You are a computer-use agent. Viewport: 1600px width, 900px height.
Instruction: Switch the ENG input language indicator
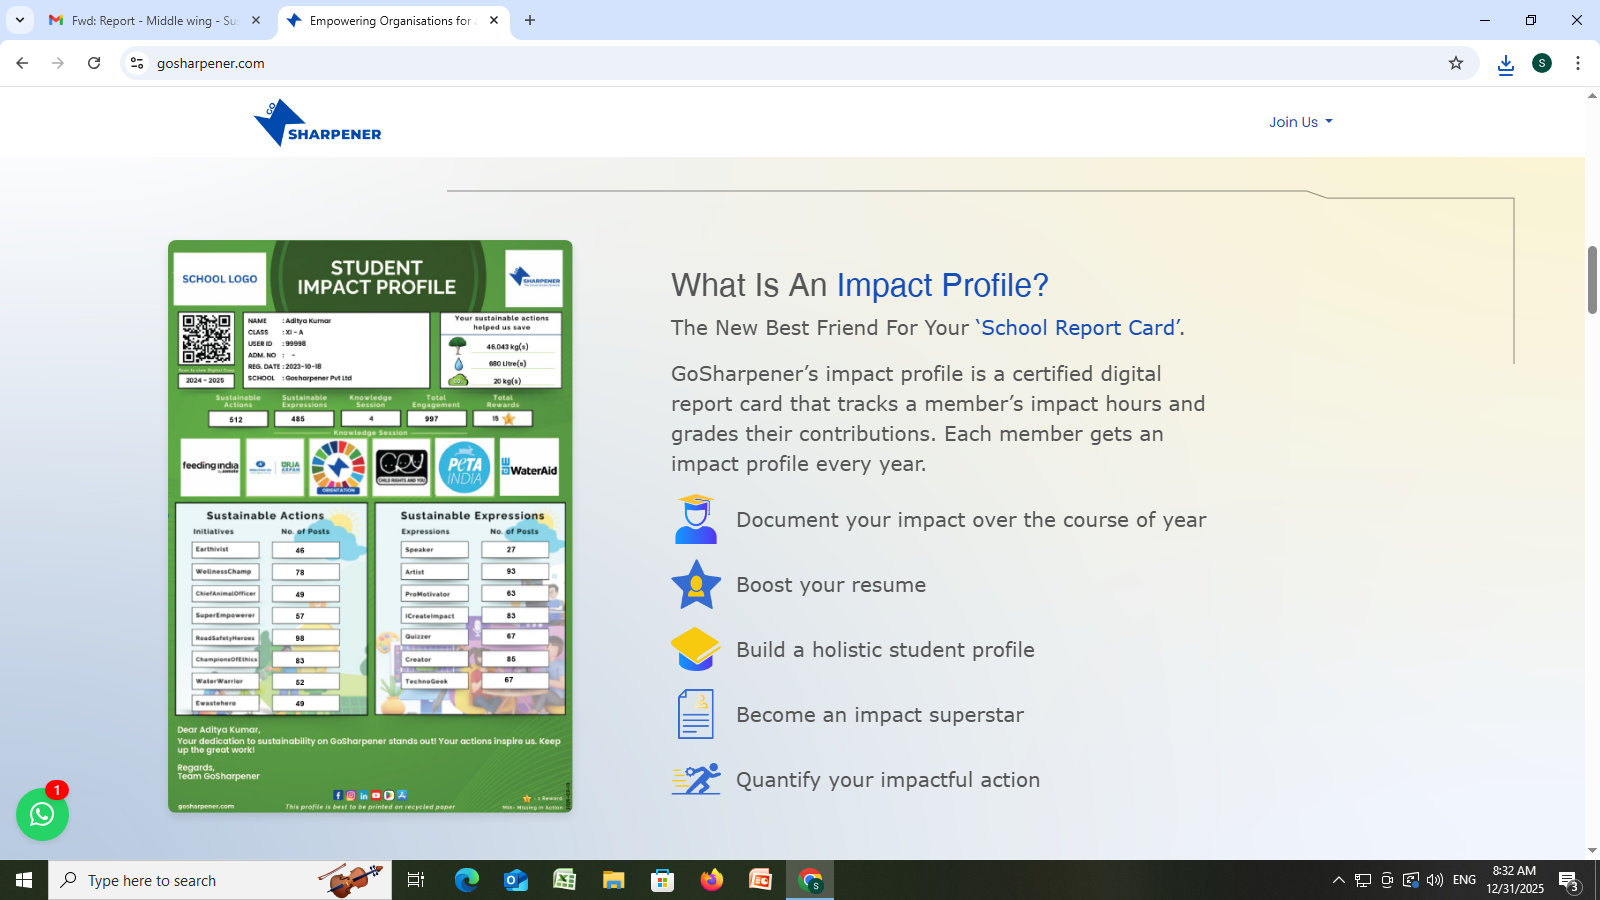click(1464, 880)
